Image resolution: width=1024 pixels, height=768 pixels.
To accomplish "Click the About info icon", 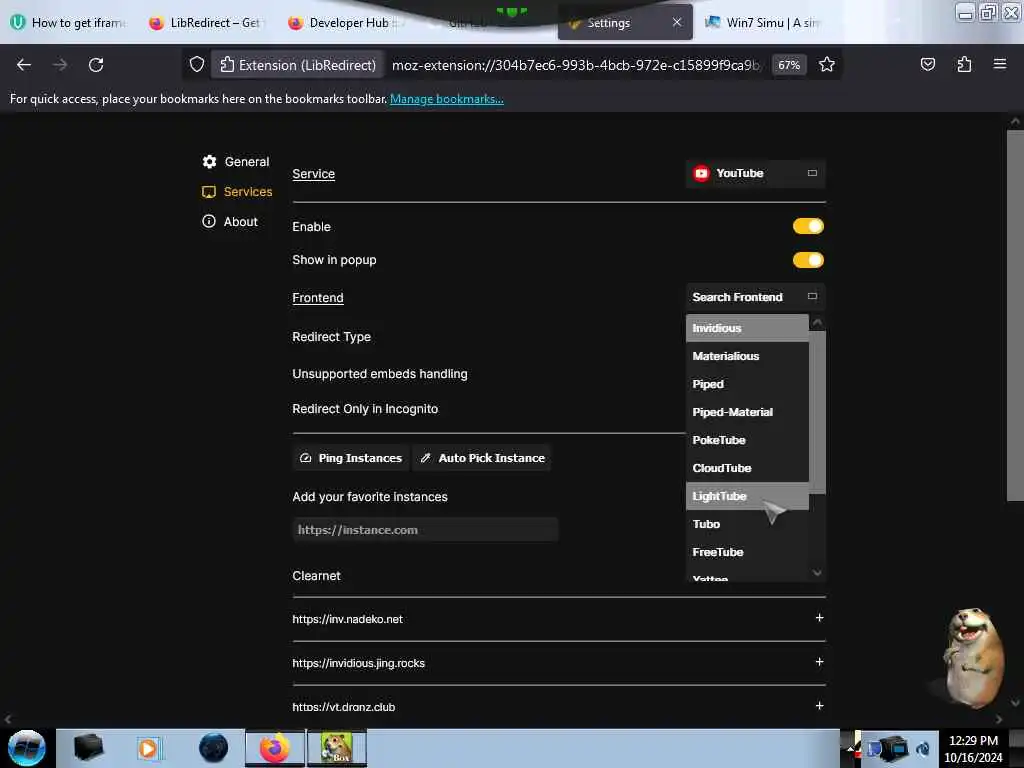I will (x=209, y=221).
